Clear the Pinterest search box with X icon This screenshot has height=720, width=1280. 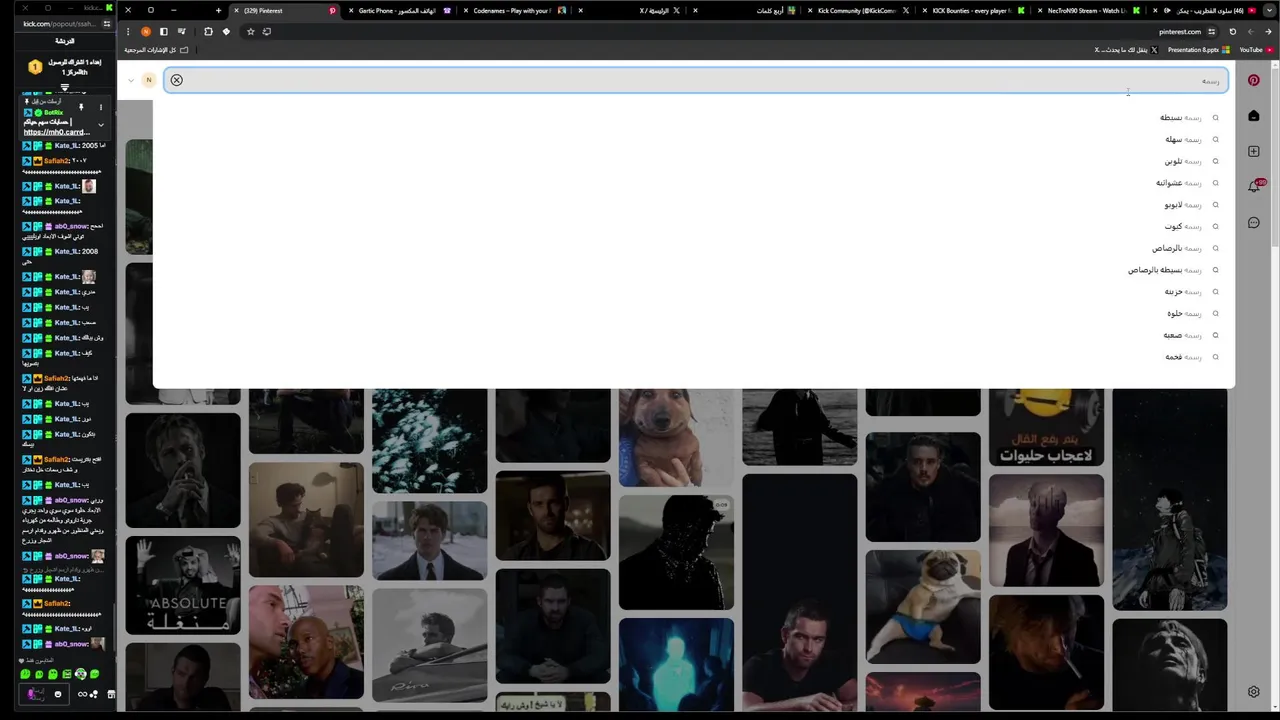coord(176,80)
